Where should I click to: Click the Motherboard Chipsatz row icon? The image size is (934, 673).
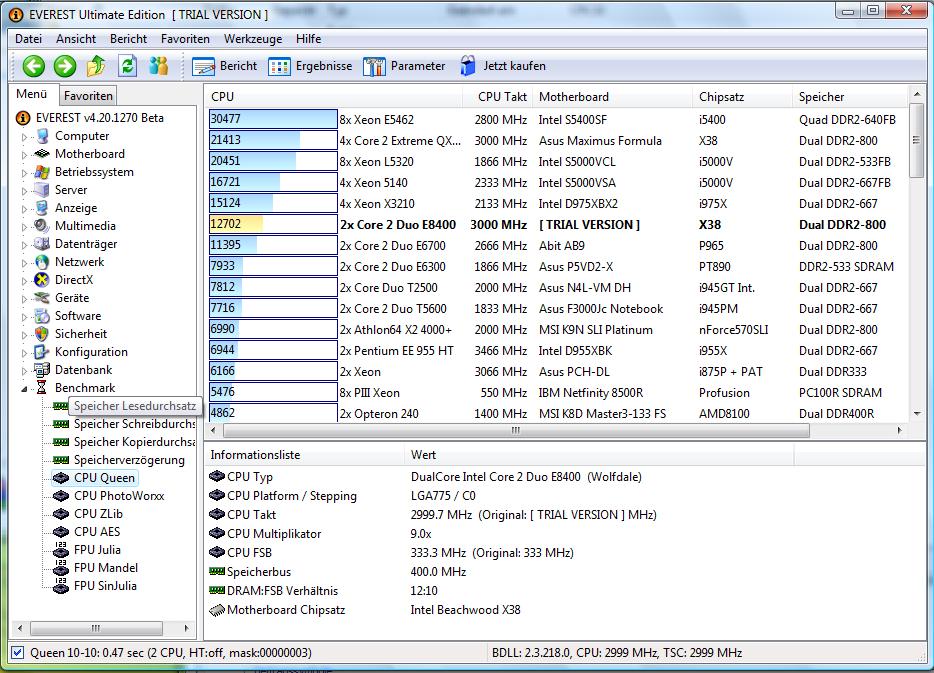[x=217, y=610]
